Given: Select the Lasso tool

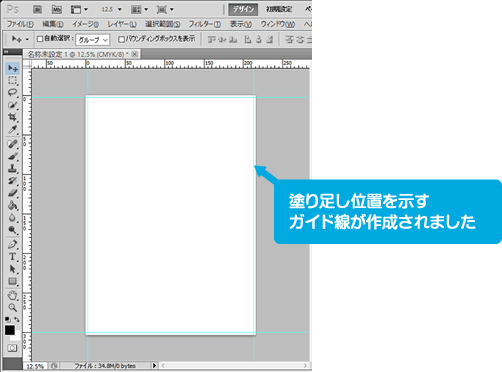Looking at the screenshot, I should click(x=13, y=93).
